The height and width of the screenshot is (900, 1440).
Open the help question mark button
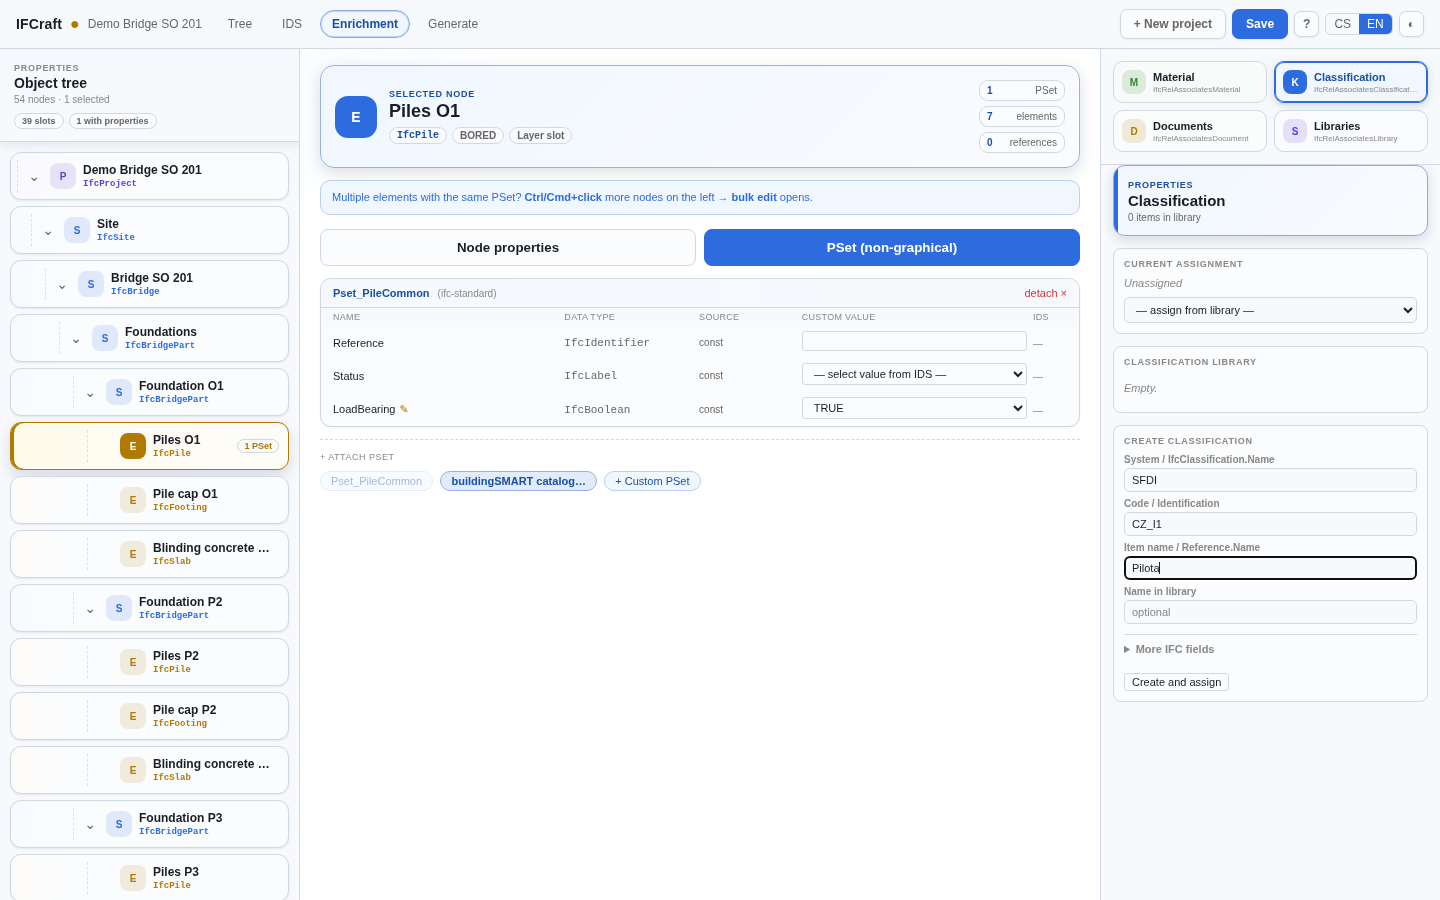pyautogui.click(x=1306, y=24)
